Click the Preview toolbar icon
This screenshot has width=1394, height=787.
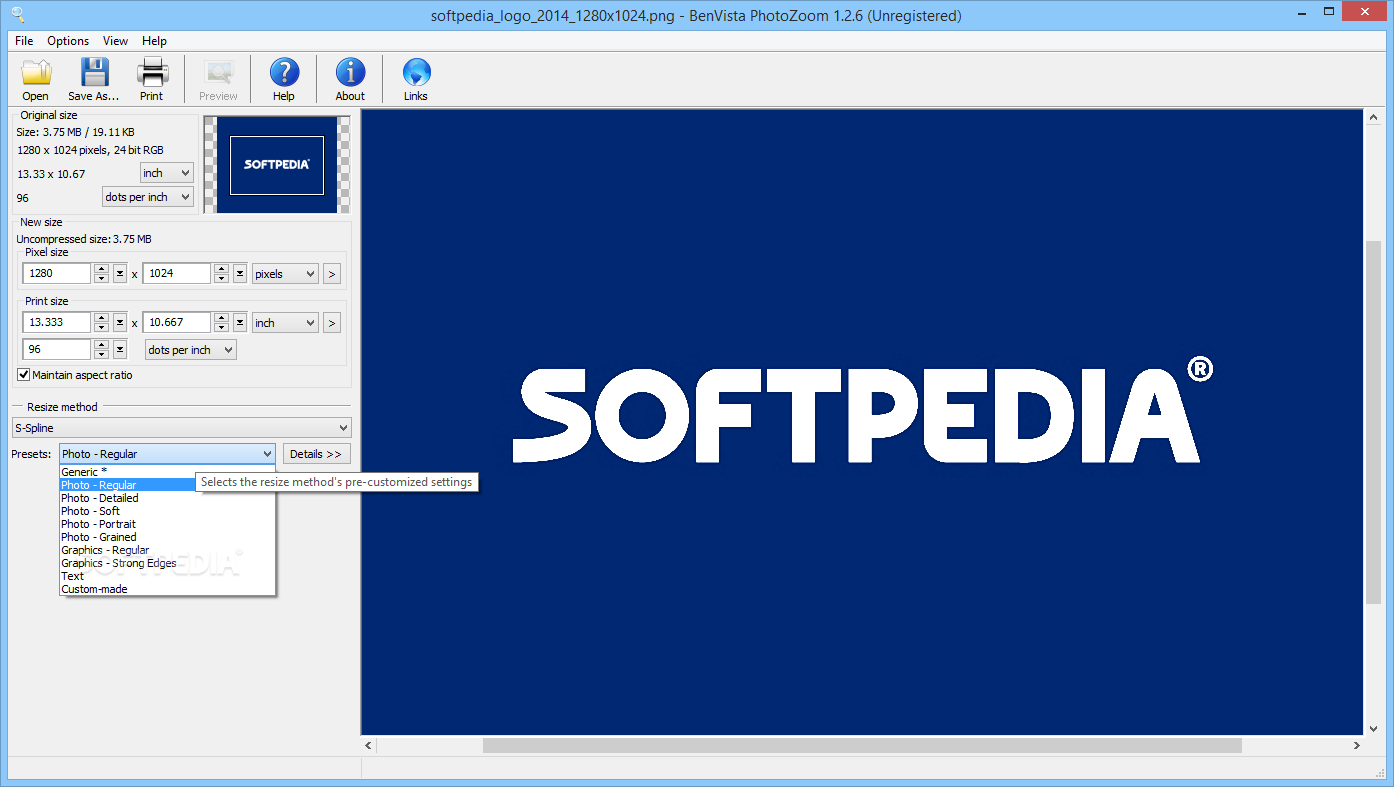218,79
